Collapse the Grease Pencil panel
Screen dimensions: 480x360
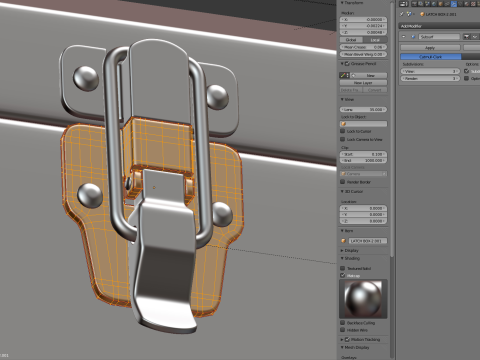coord(342,63)
